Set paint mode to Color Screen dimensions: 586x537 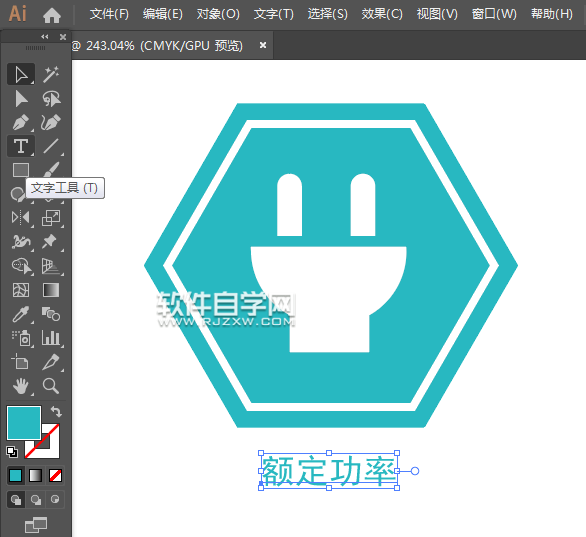coord(15,475)
